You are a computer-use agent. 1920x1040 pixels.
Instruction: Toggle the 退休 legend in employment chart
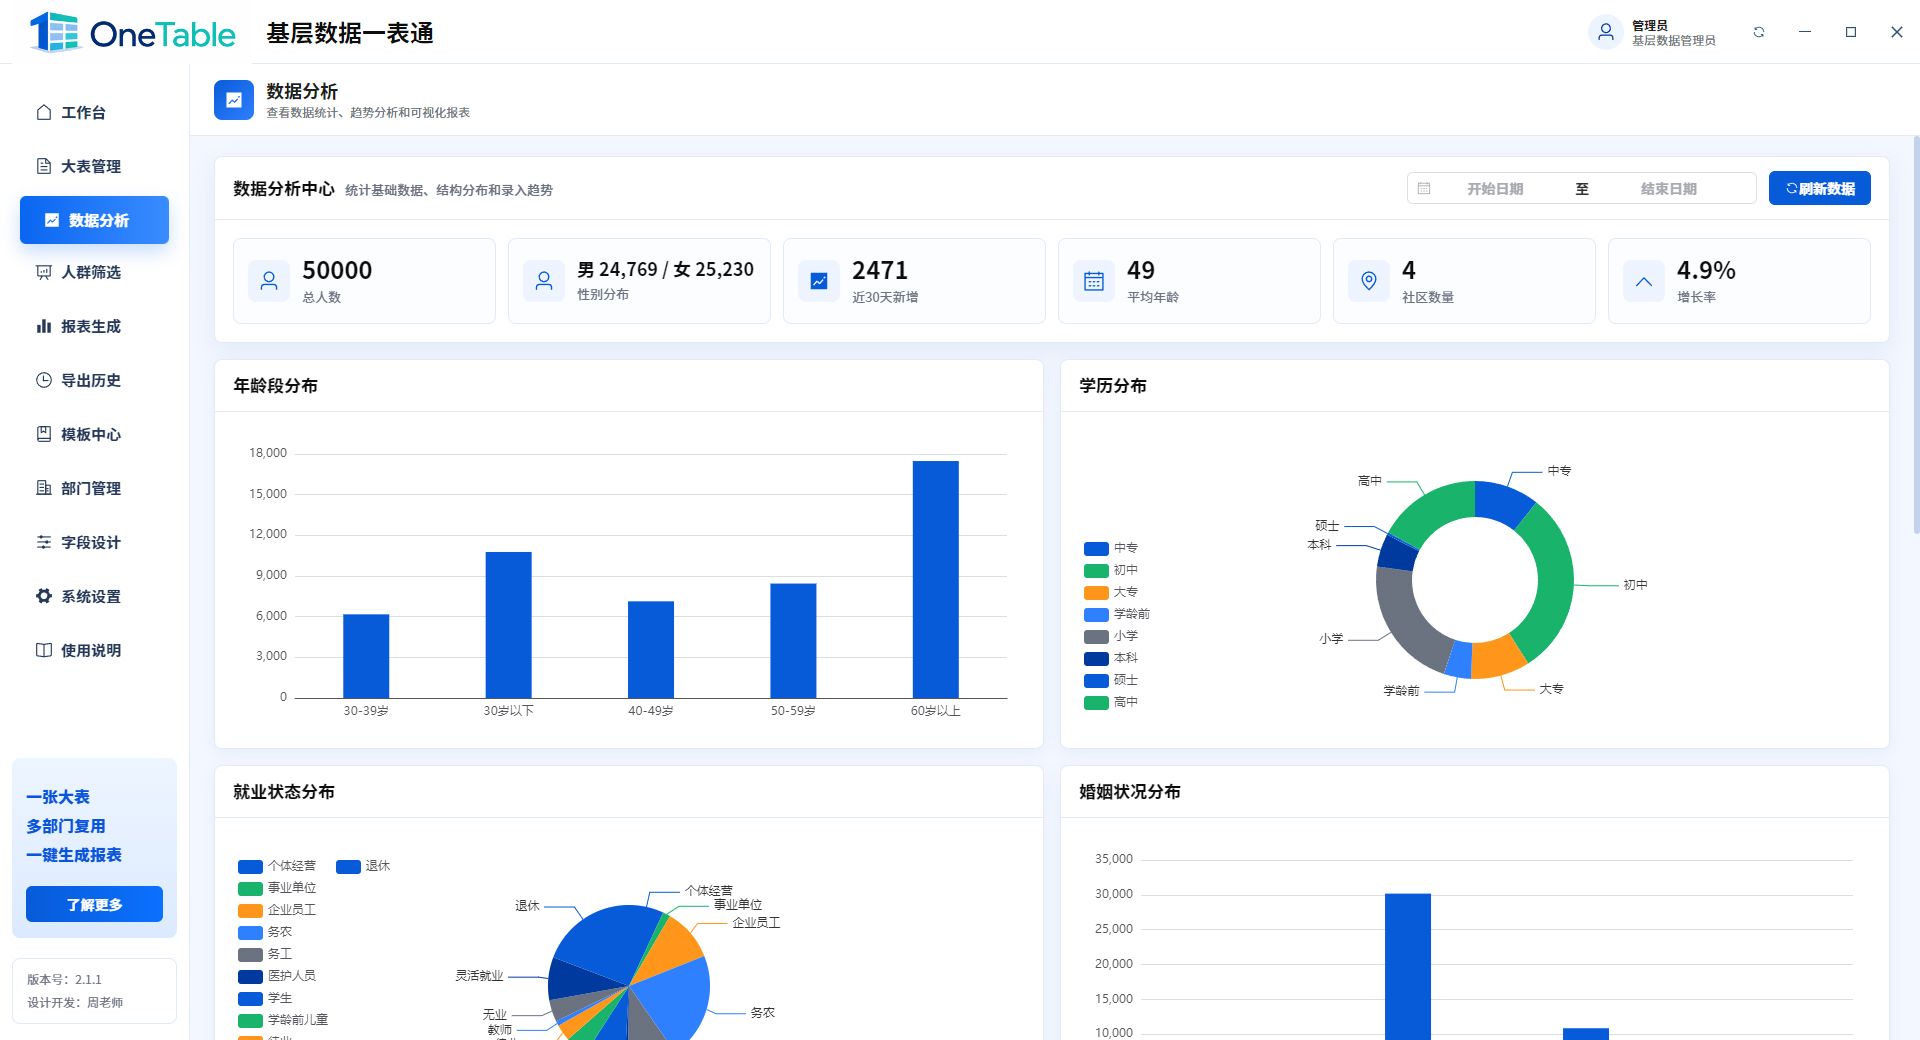click(363, 866)
